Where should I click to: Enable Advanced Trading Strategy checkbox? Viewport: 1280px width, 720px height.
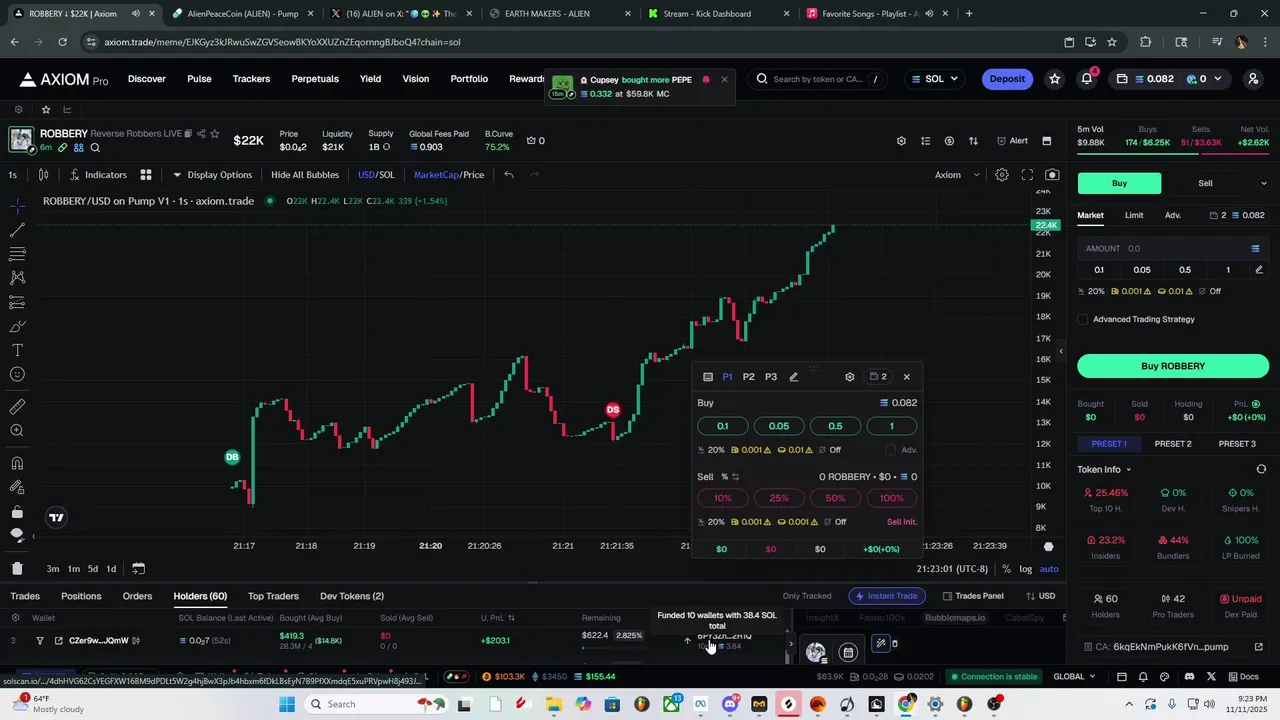[x=1083, y=320]
